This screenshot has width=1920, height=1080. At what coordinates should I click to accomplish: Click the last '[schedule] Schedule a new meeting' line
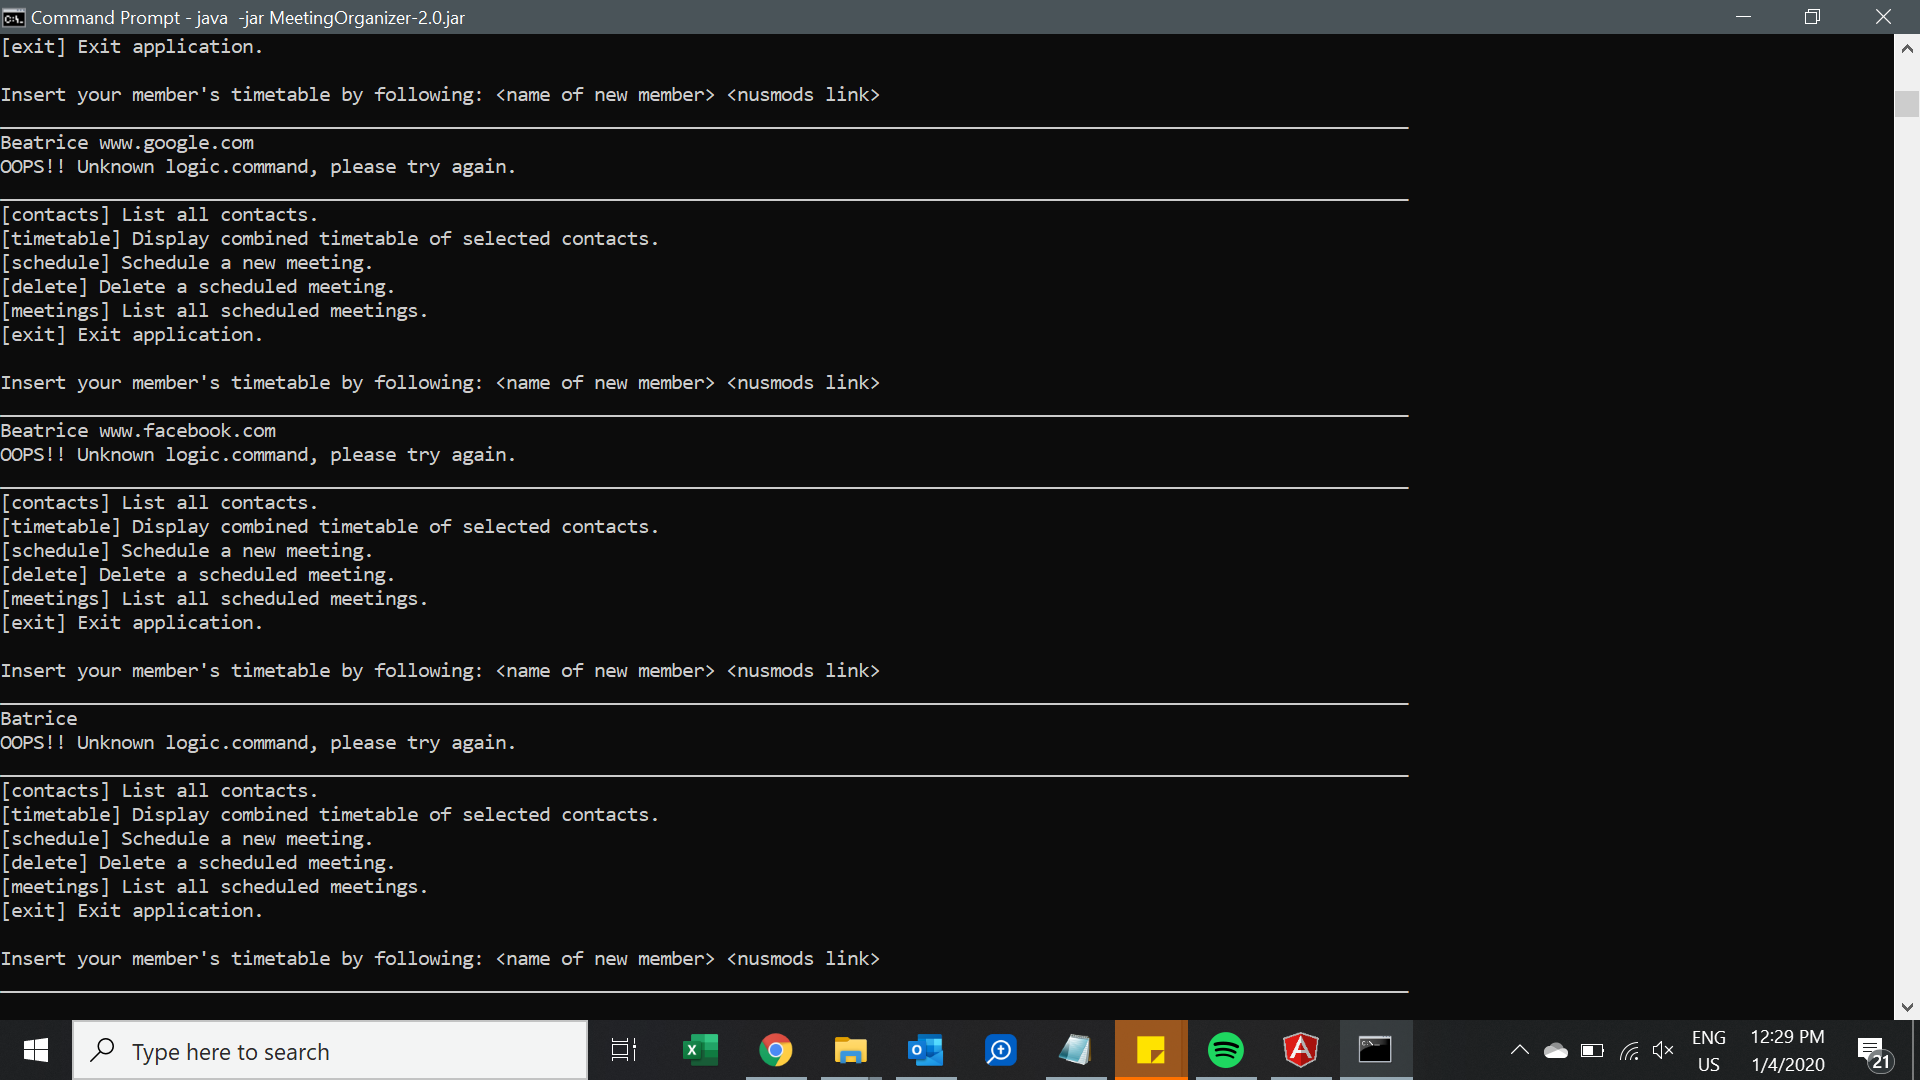187,839
